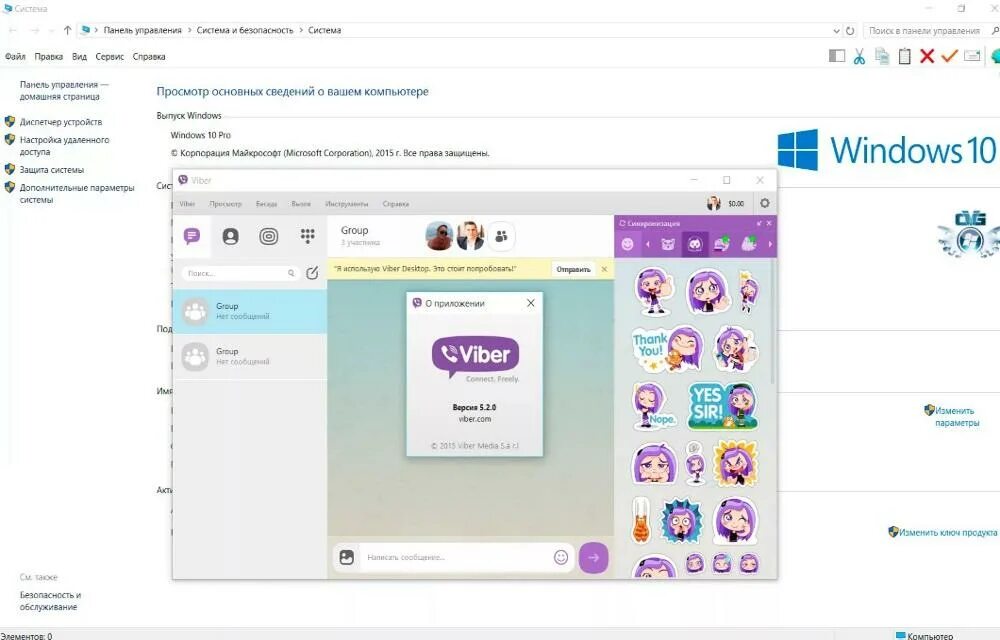
Task: Open the Viber contacts tab icon
Action: pos(230,236)
